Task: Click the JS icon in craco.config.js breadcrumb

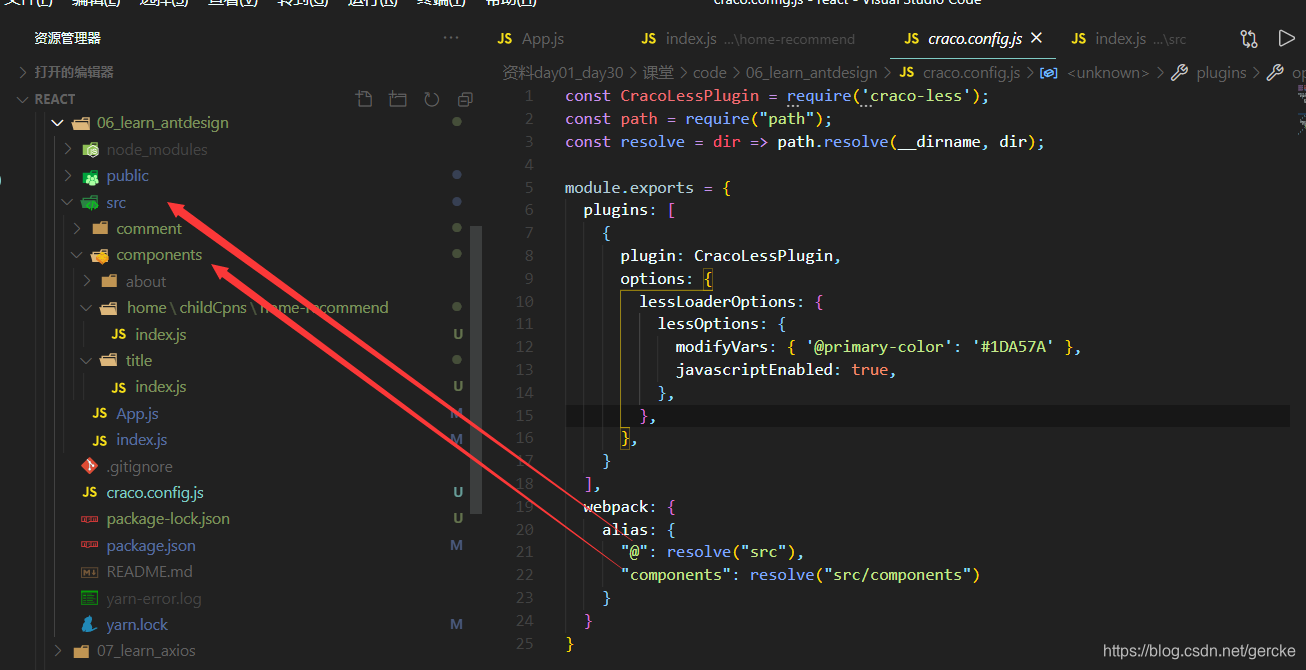Action: 907,72
